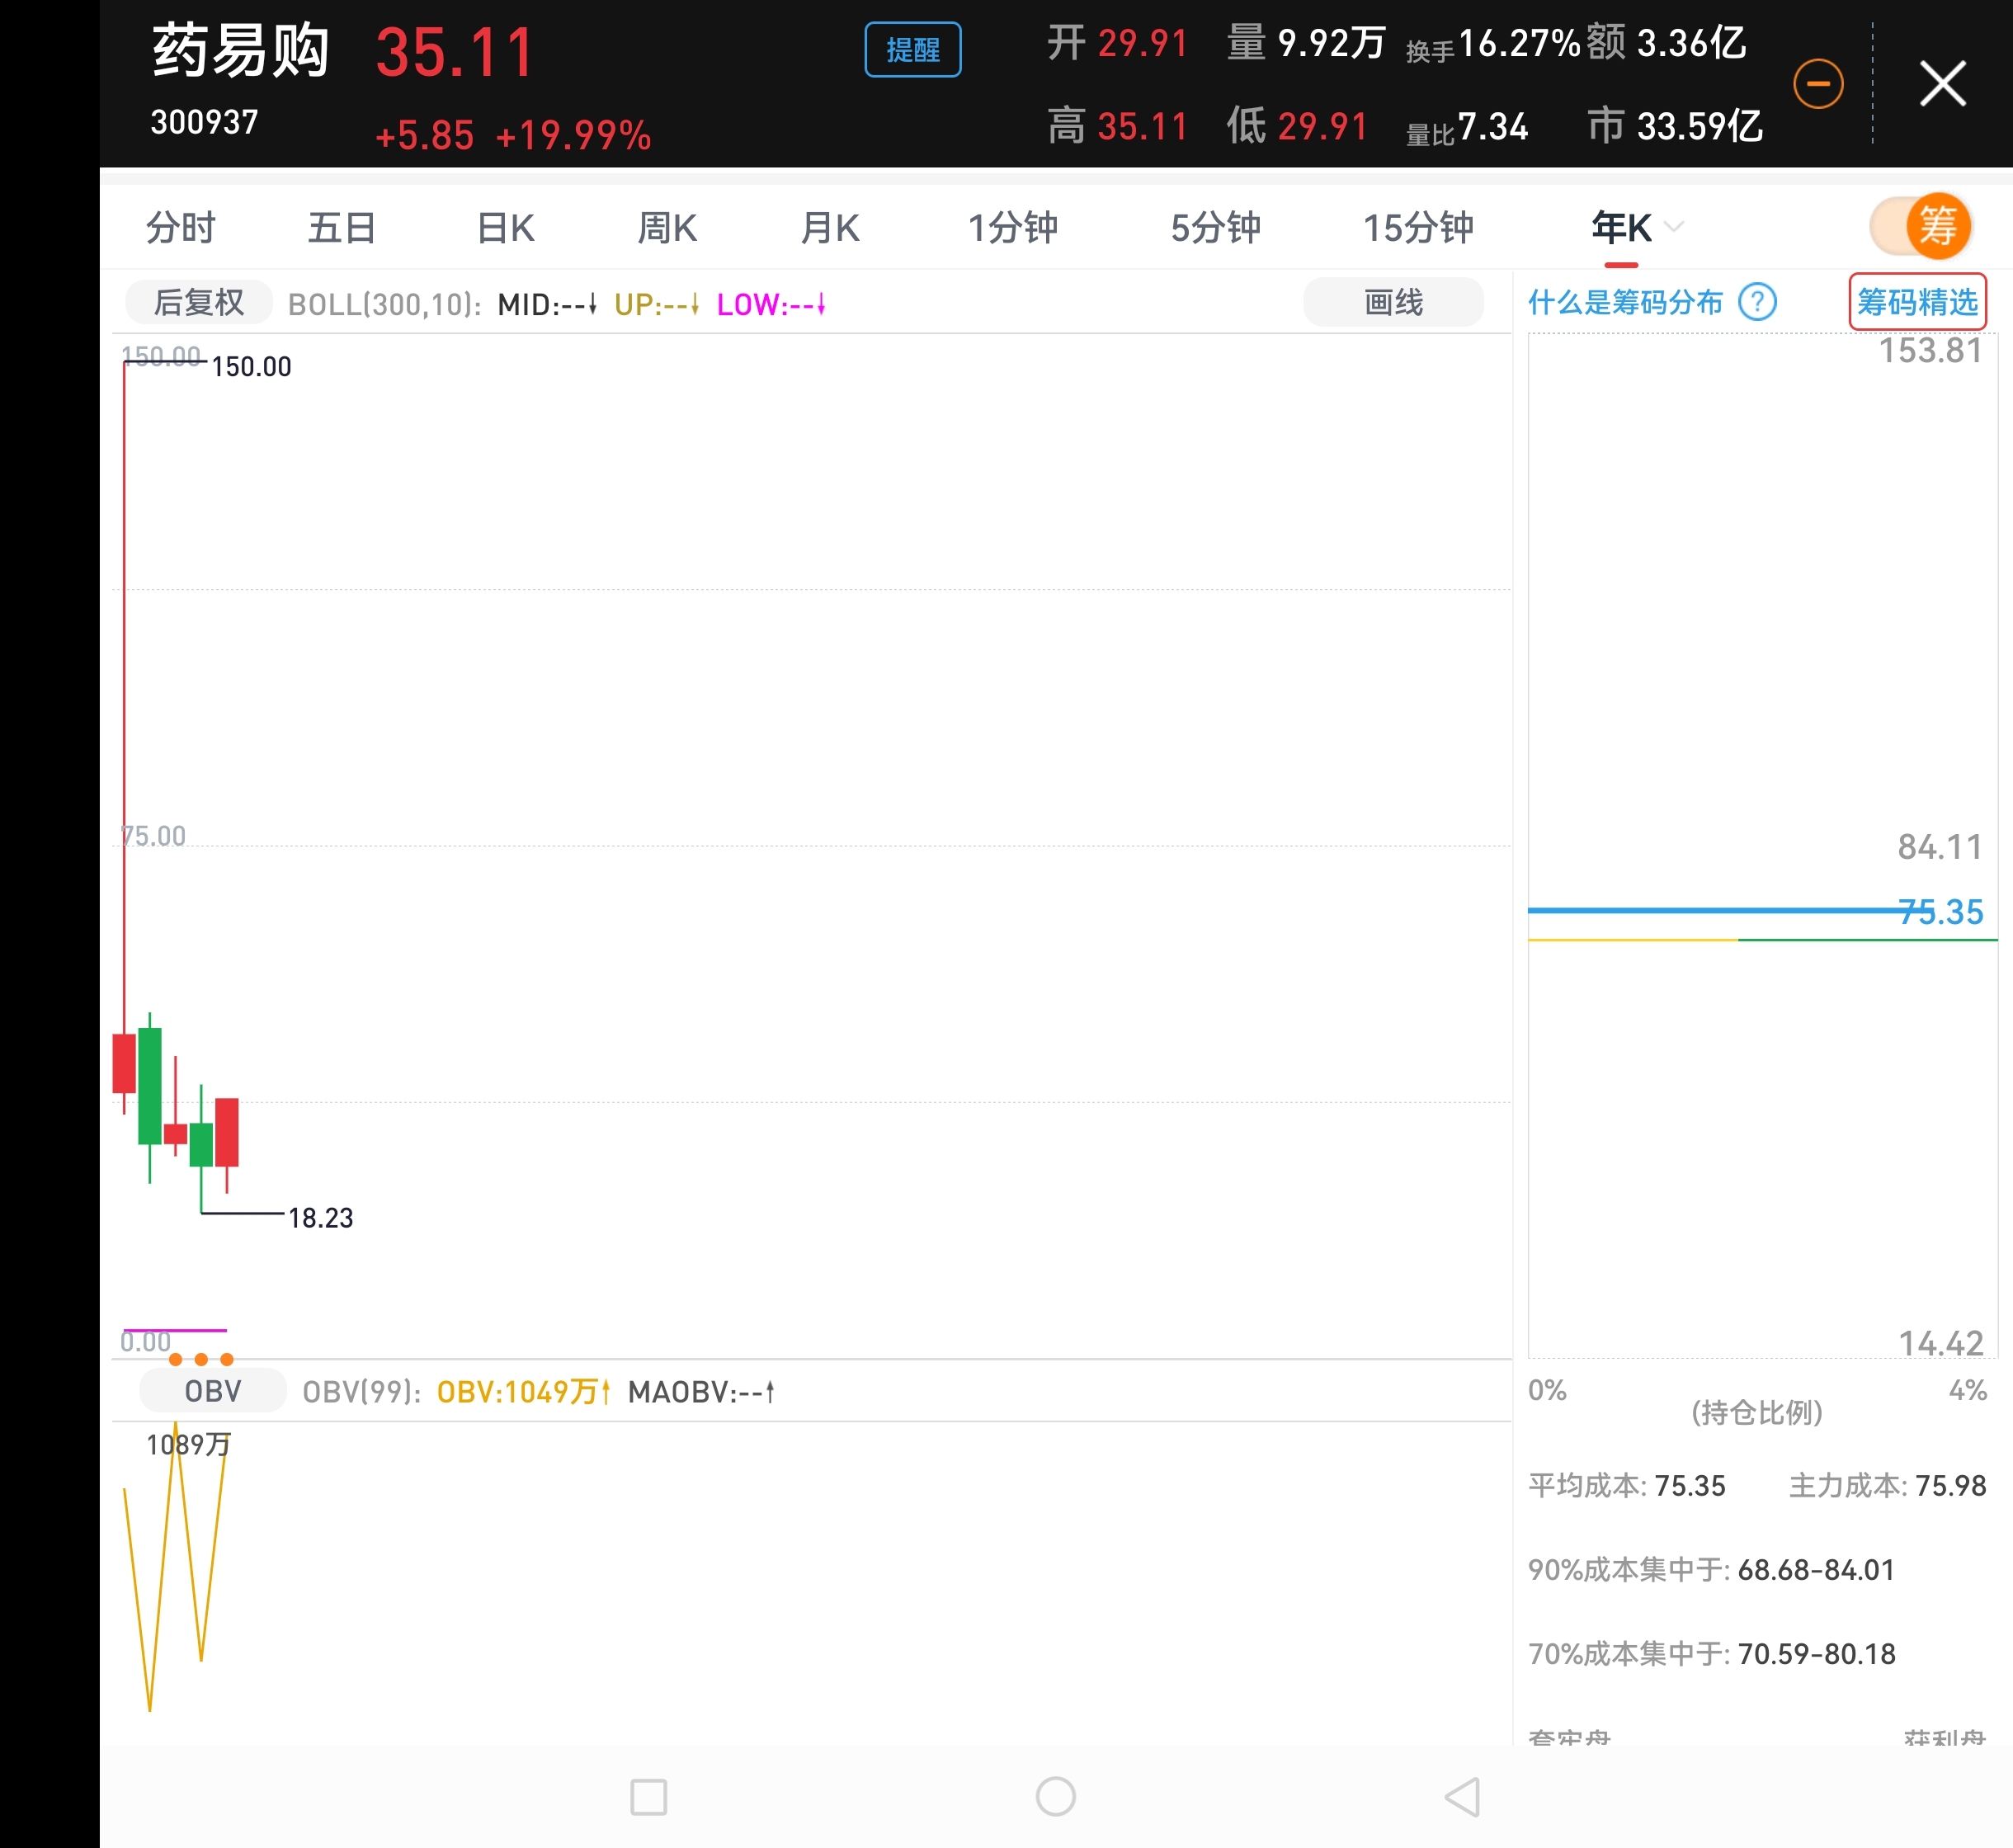Click the question mark help icon
The image size is (2013, 1848).
[1757, 302]
